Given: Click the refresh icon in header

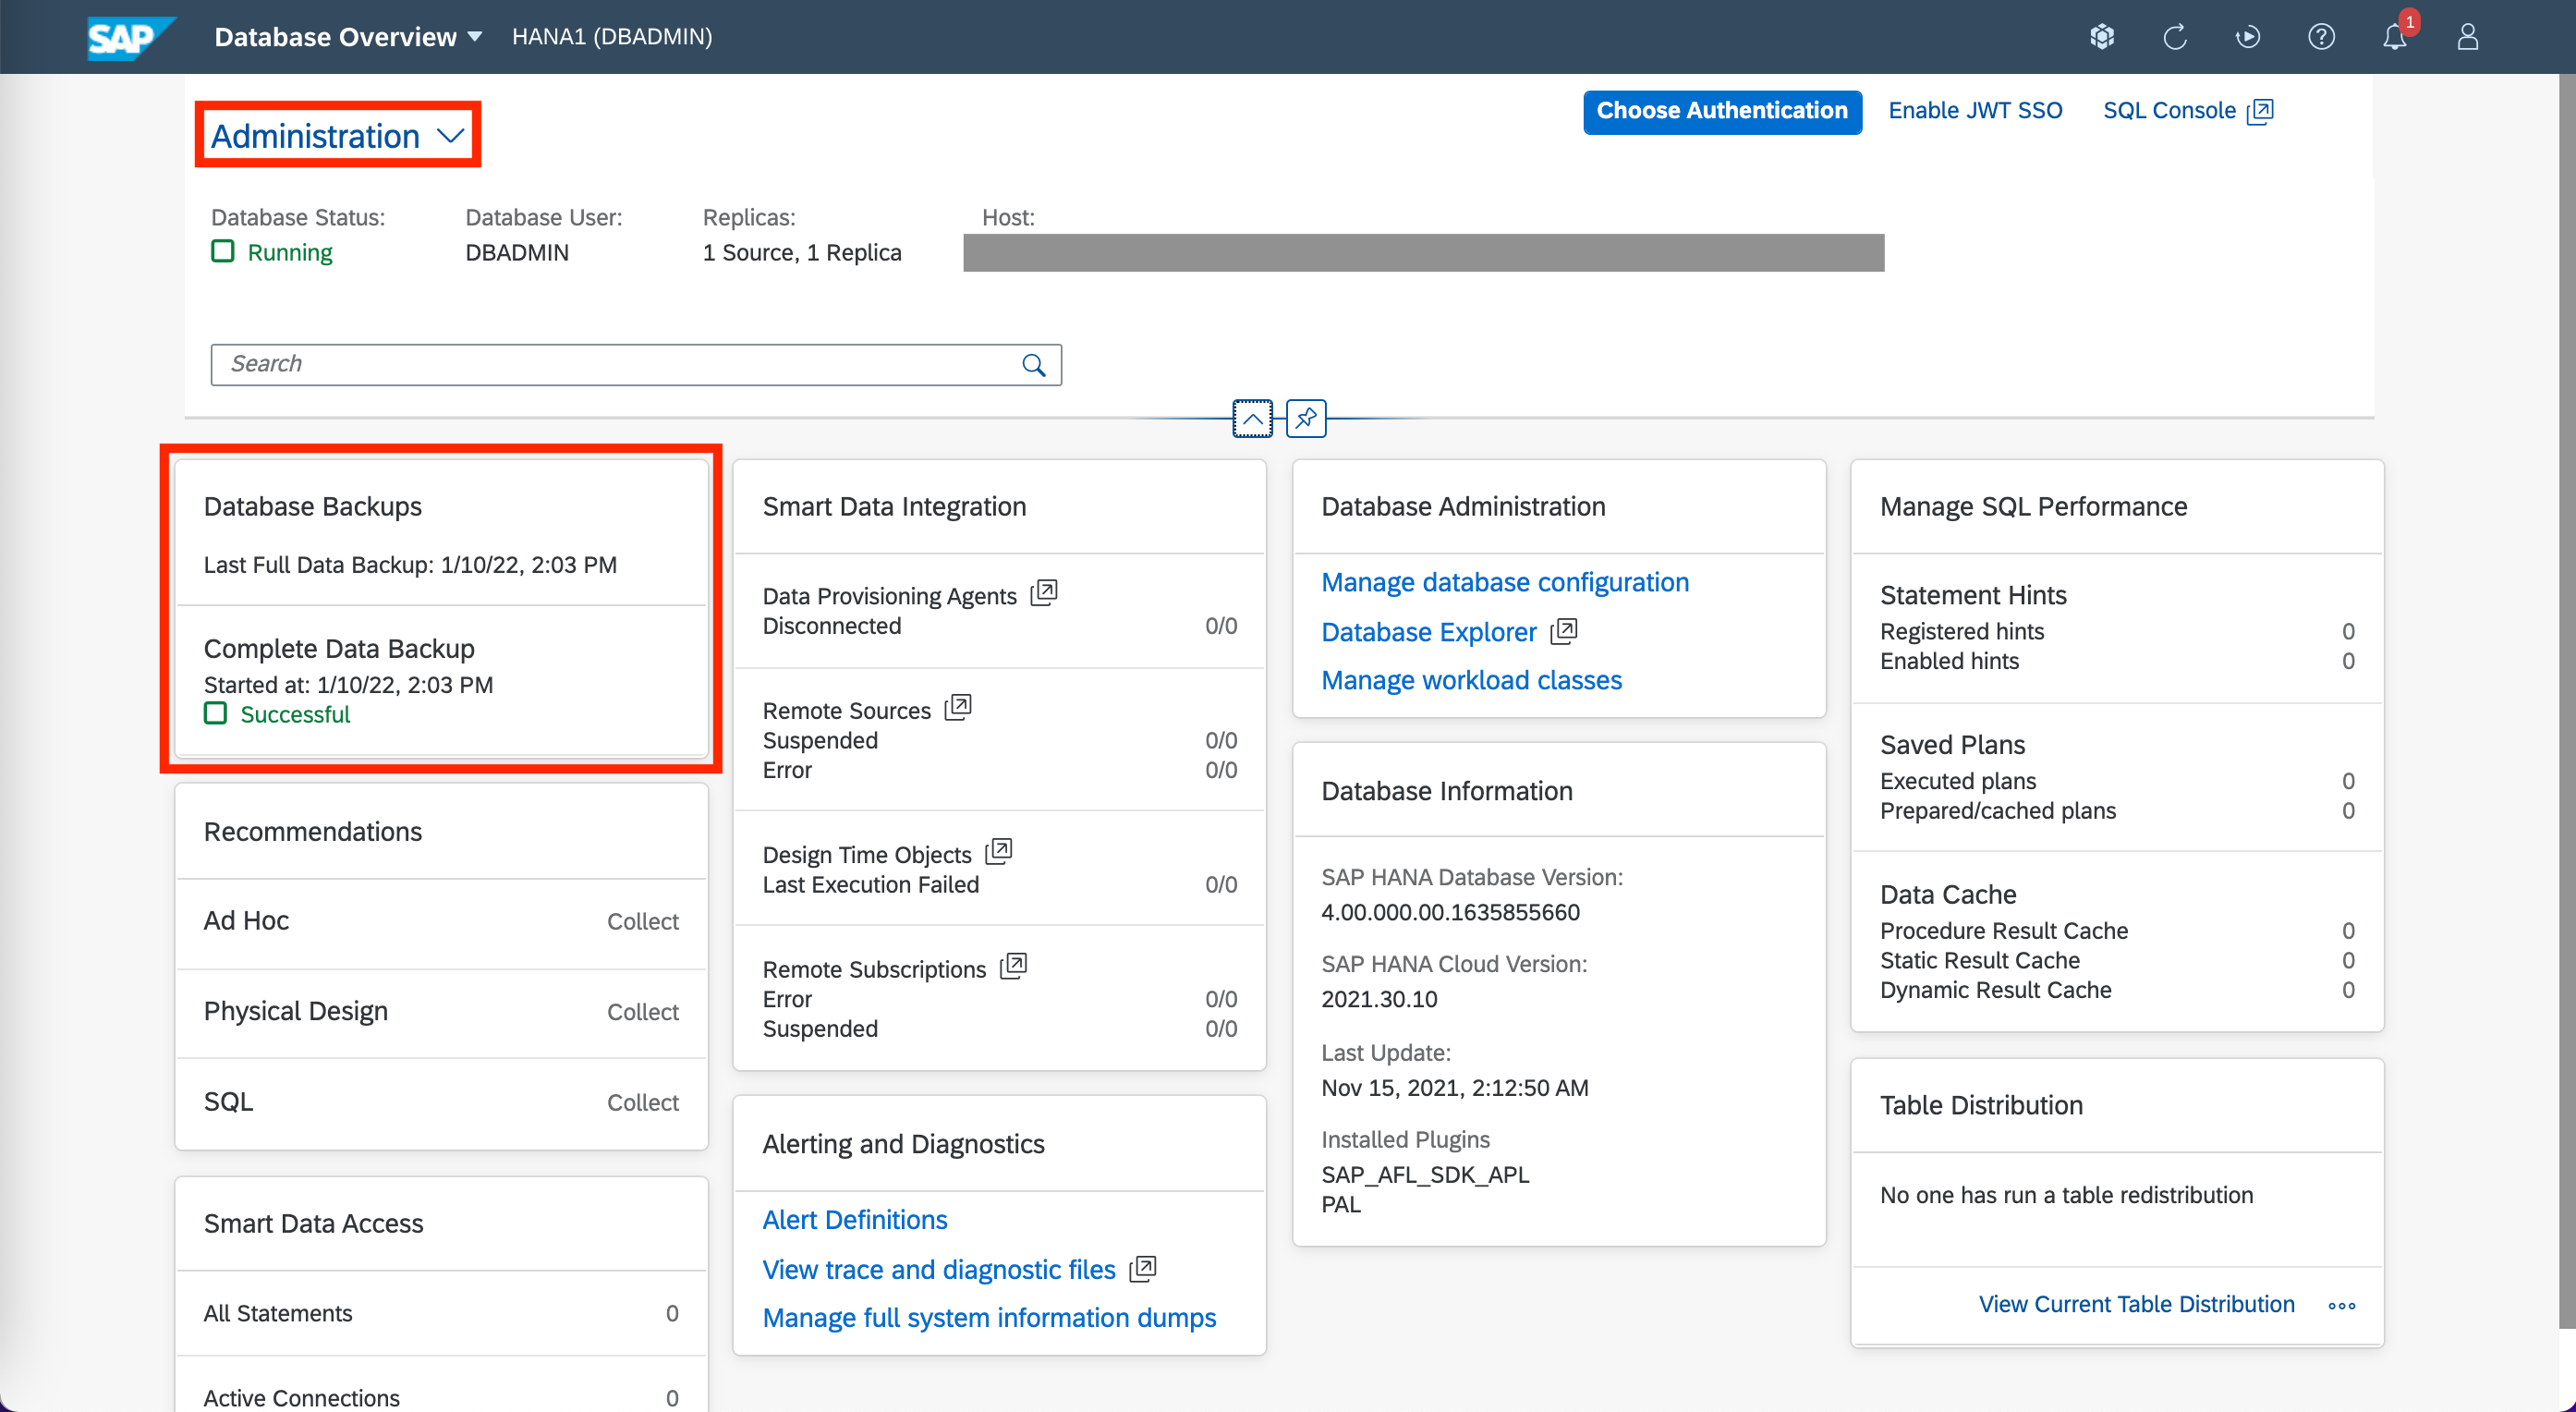Looking at the screenshot, I should (x=2174, y=37).
